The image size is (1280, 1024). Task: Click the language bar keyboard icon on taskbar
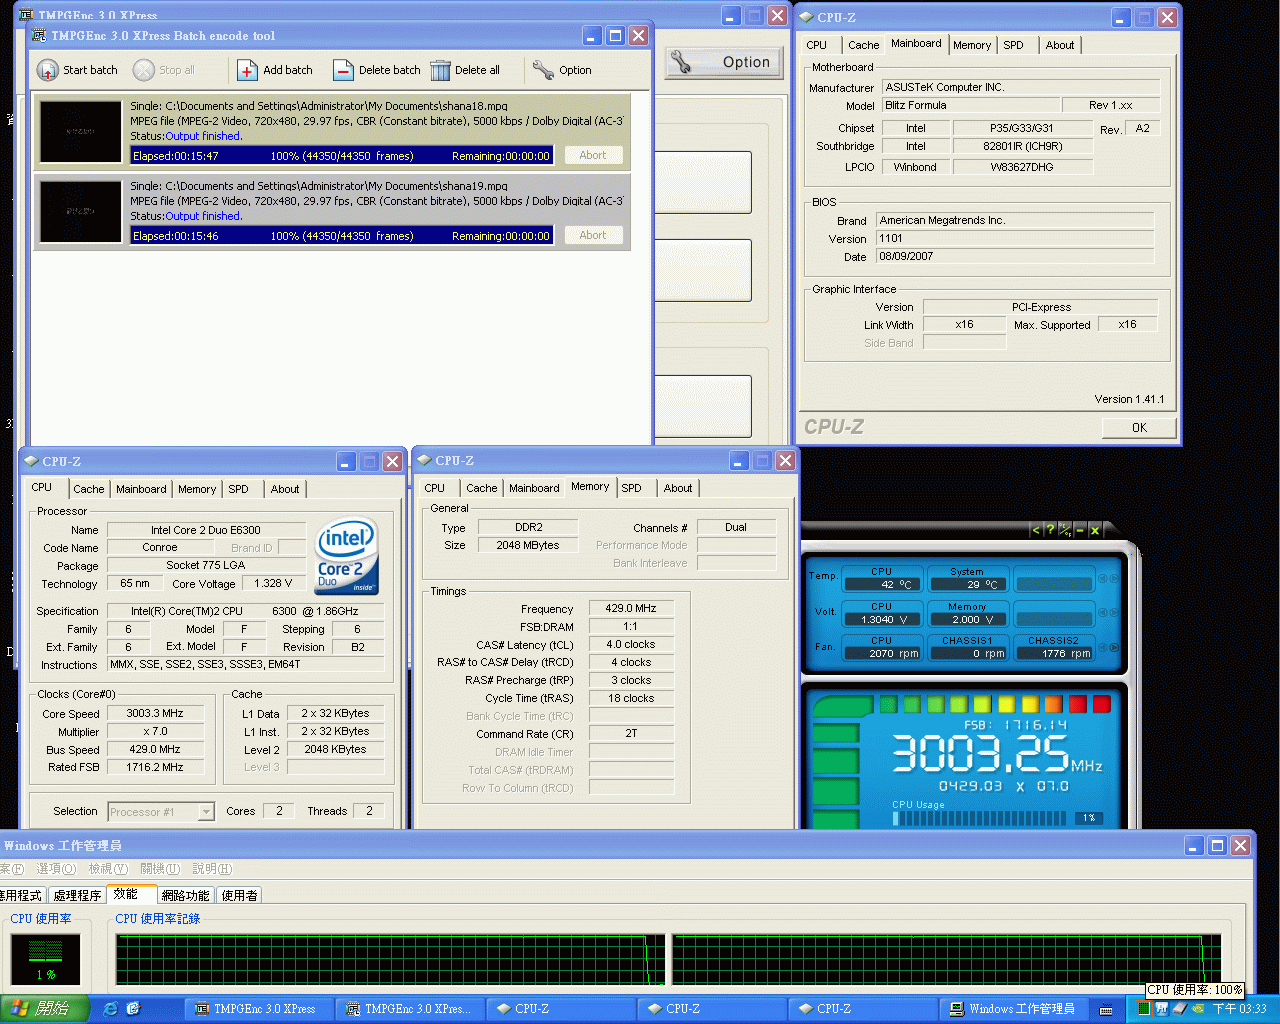(x=1106, y=1009)
